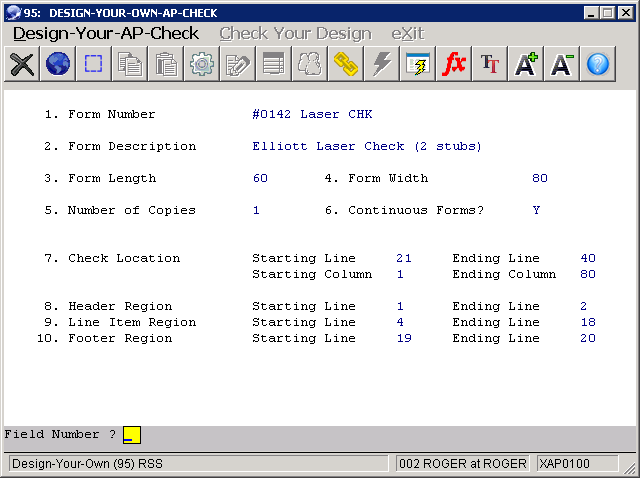Click Footer Region Ending Line value 20
This screenshot has width=640, height=478.
[x=588, y=338]
